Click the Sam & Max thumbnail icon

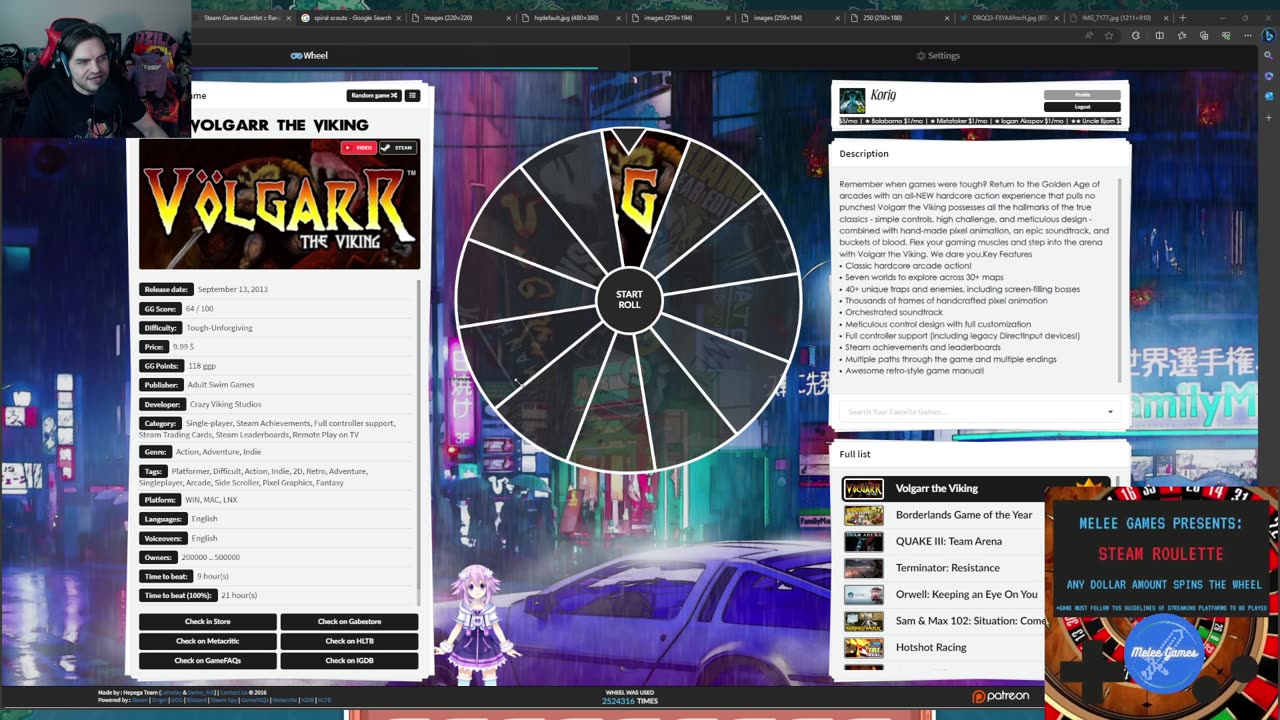click(x=864, y=621)
